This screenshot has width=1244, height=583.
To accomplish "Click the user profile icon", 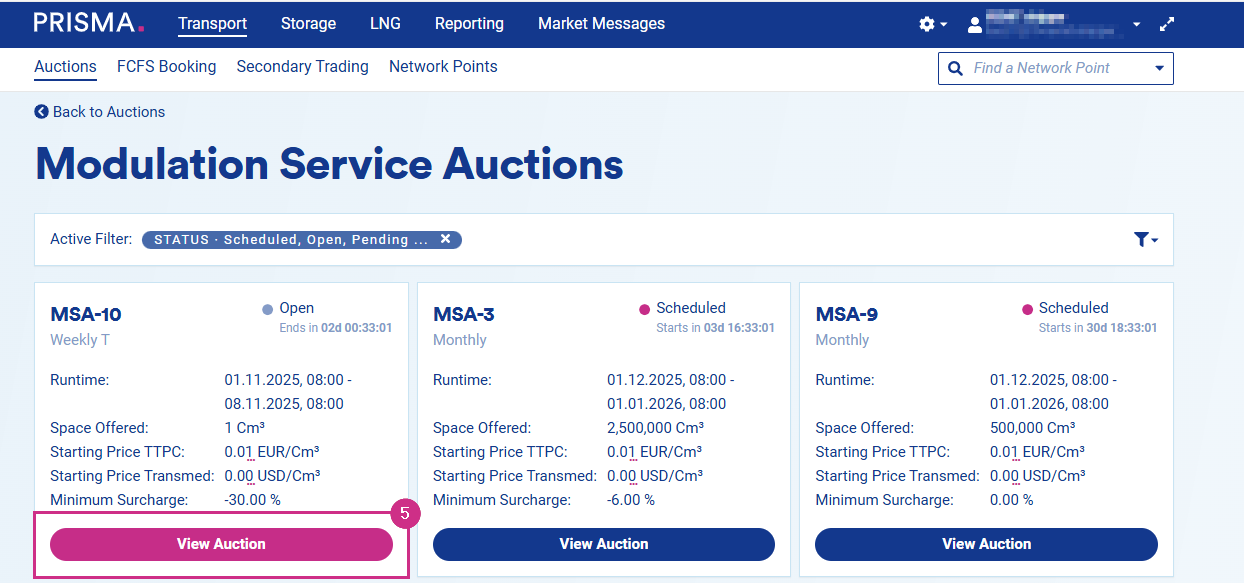I will click(x=975, y=24).
